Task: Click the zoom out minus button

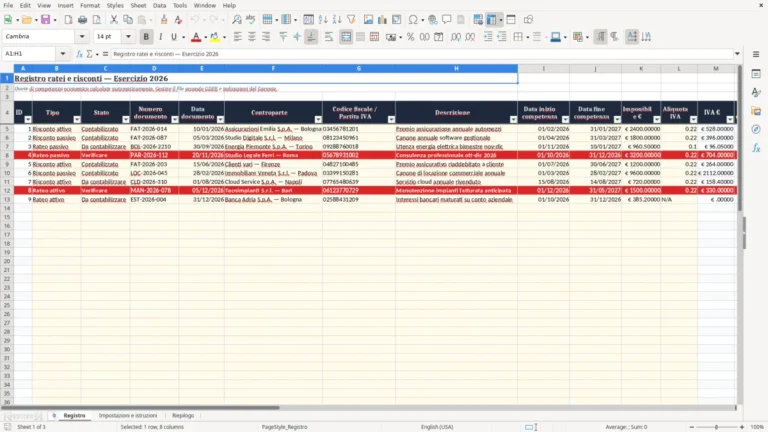Action: point(692,427)
